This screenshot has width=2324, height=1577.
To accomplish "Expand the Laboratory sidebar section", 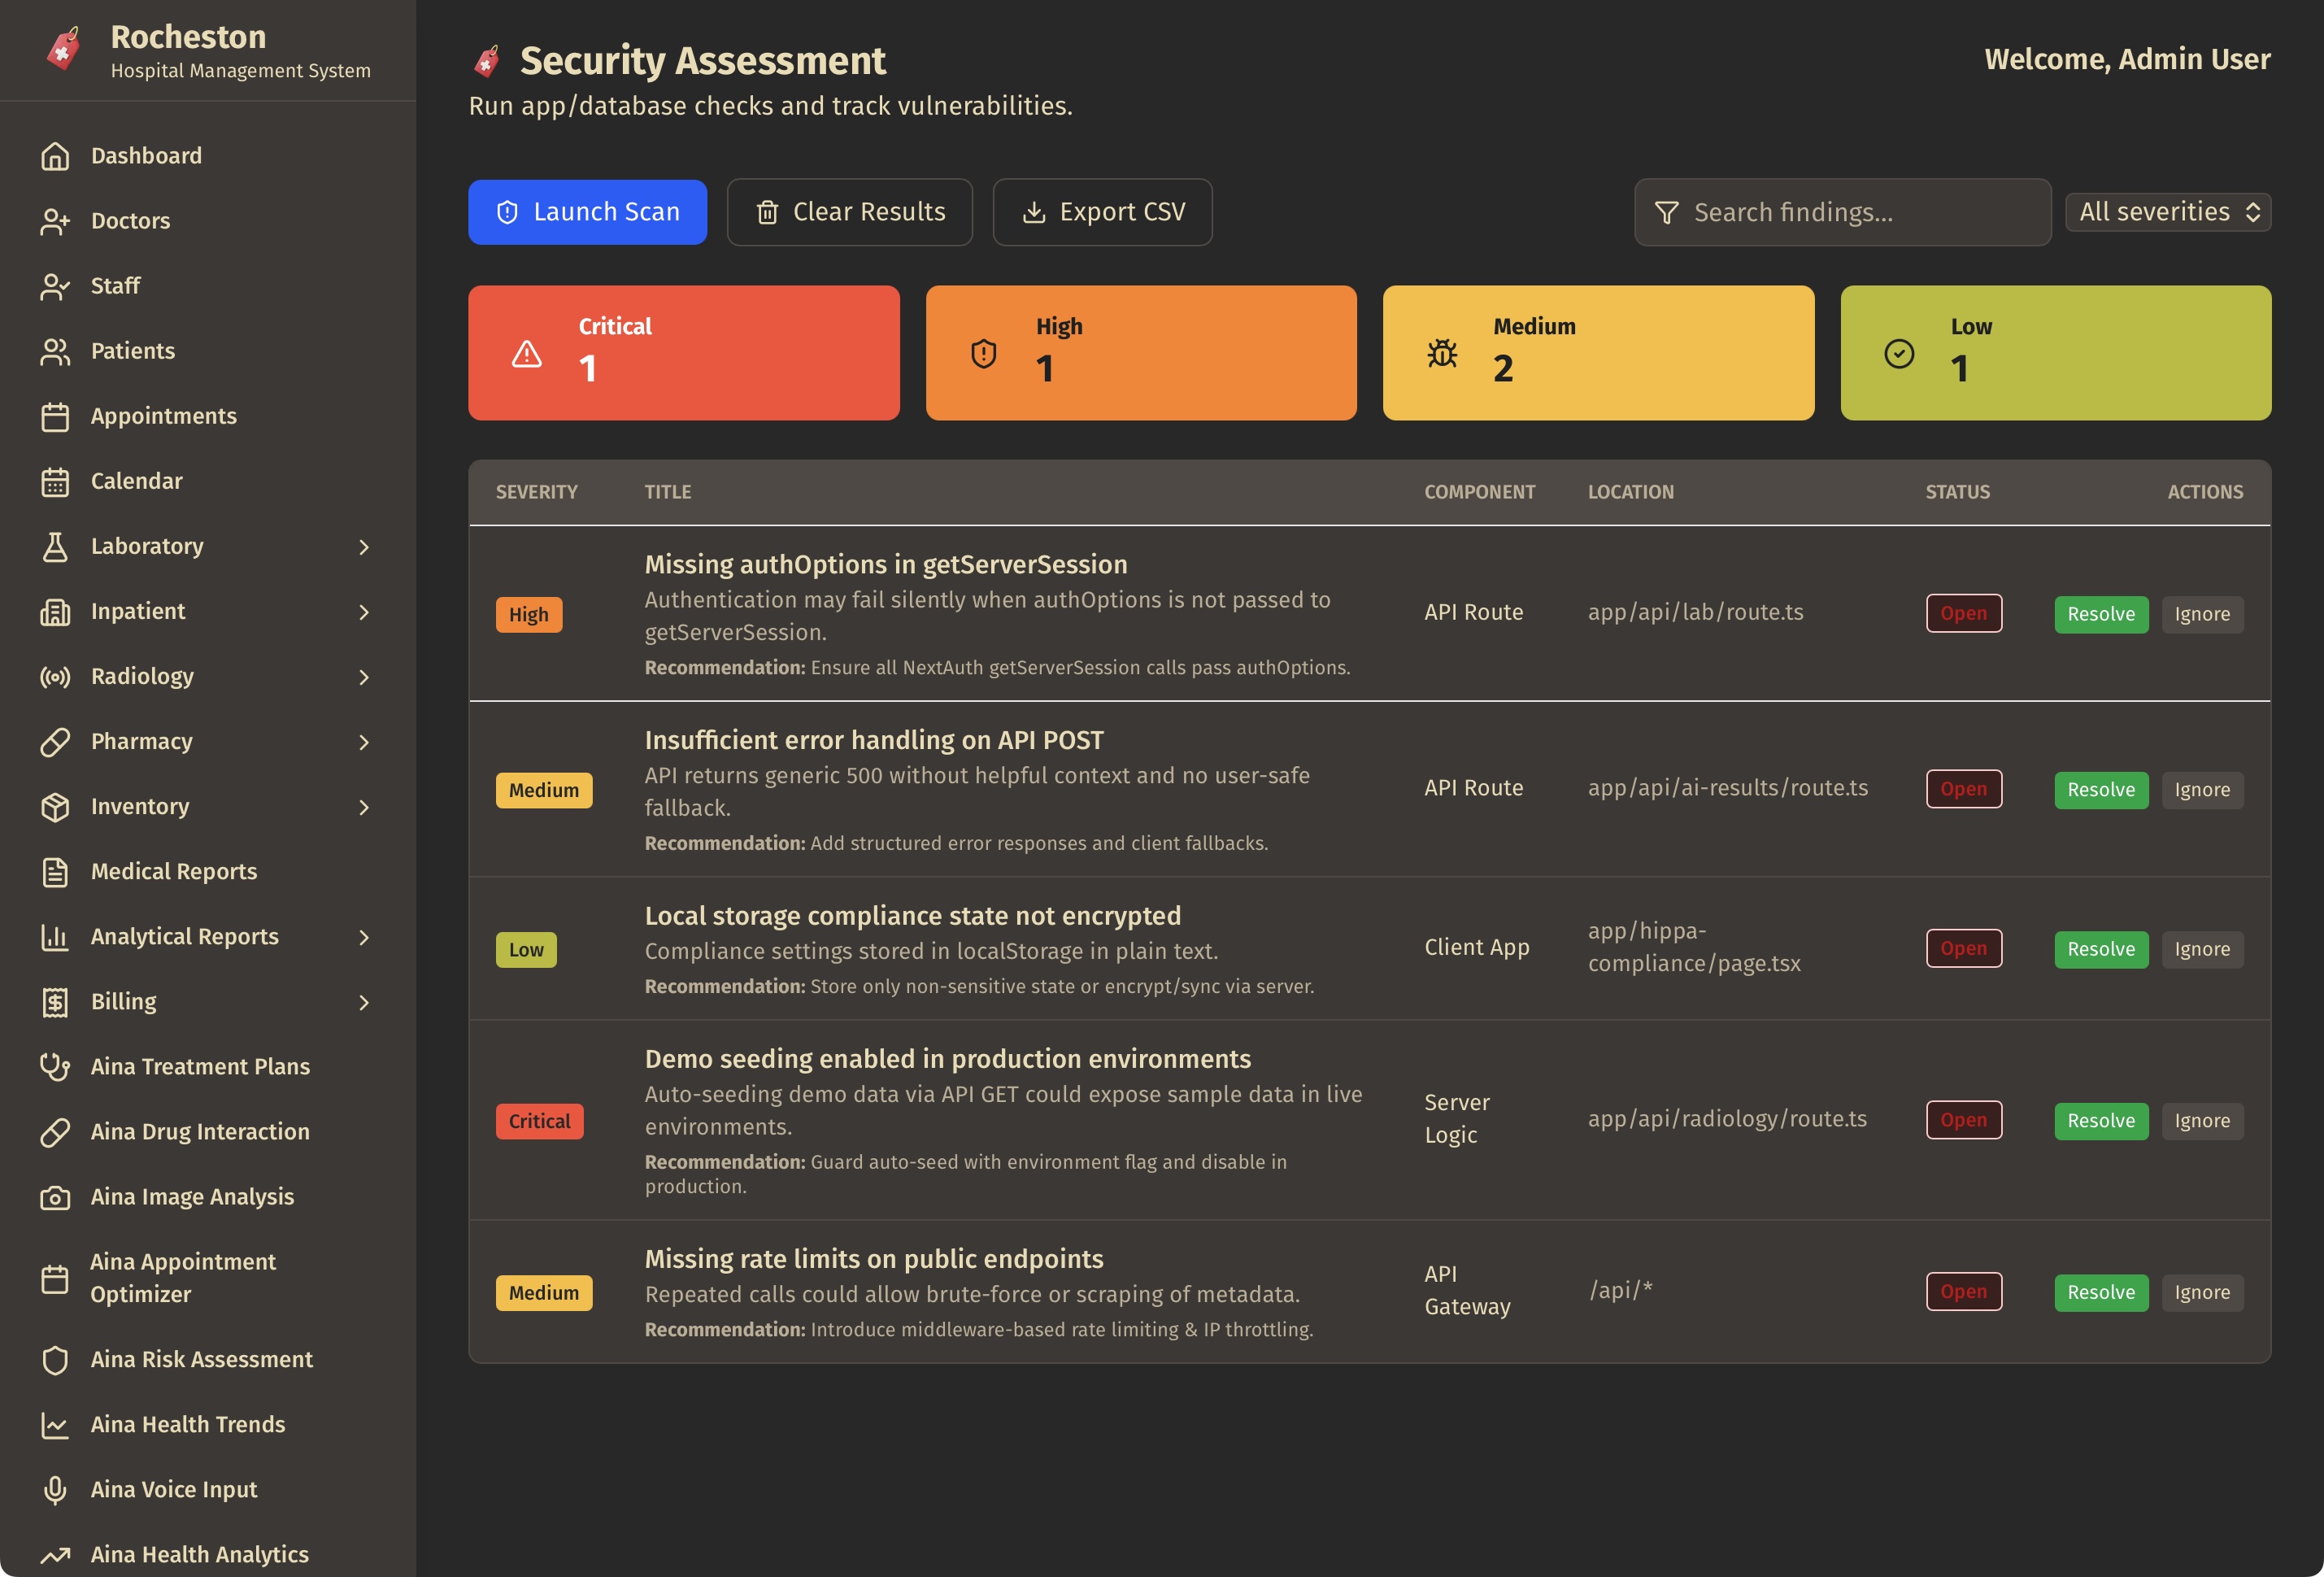I will click(363, 546).
